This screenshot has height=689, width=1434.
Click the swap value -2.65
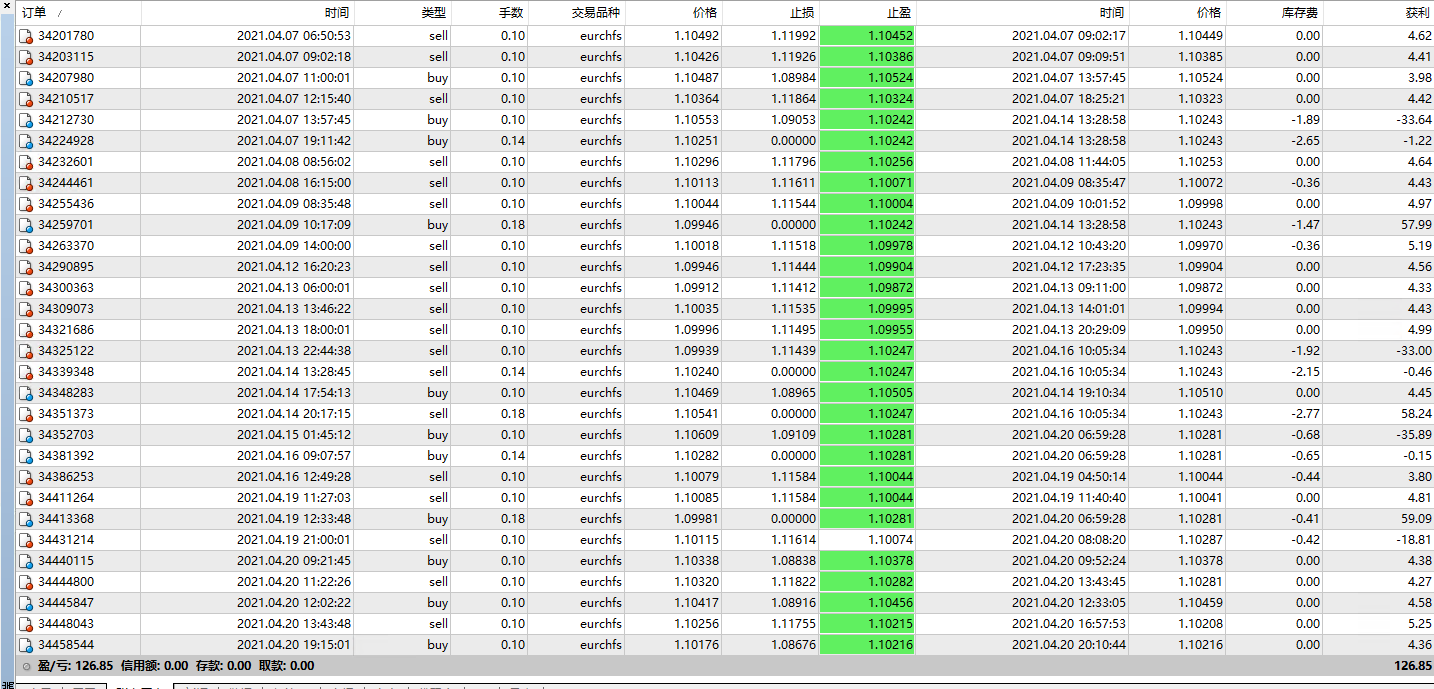point(1305,141)
